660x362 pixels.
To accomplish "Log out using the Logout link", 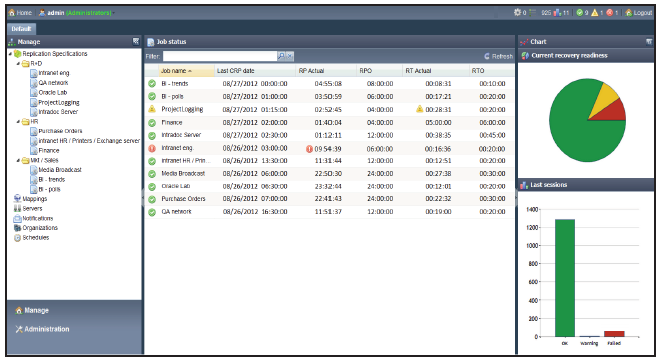I will (639, 13).
